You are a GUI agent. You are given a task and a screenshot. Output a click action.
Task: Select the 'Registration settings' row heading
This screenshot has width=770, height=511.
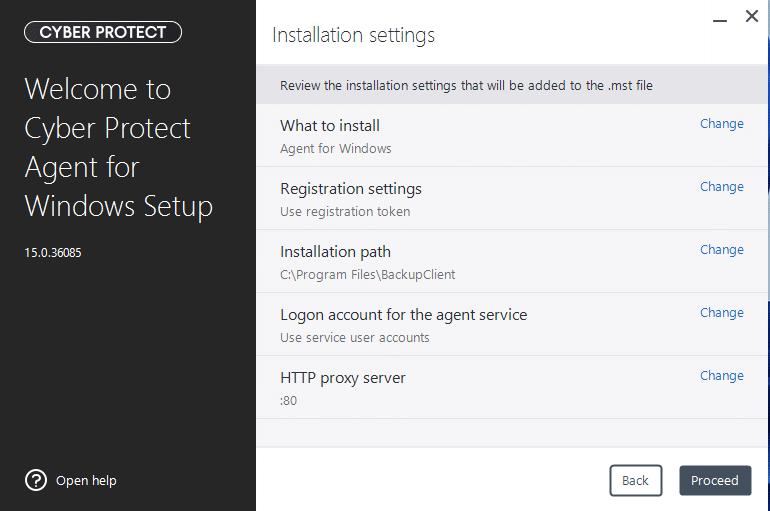point(351,189)
